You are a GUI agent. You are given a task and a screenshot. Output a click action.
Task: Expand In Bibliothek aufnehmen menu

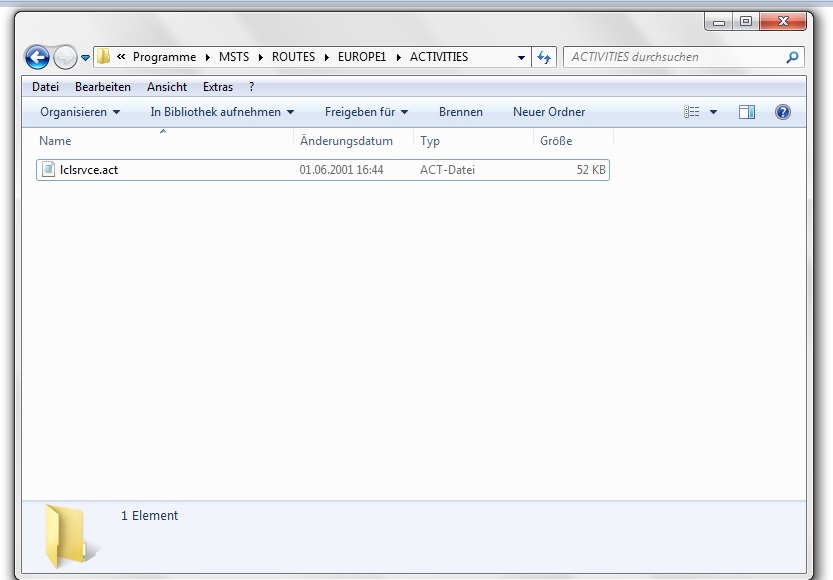[222, 112]
